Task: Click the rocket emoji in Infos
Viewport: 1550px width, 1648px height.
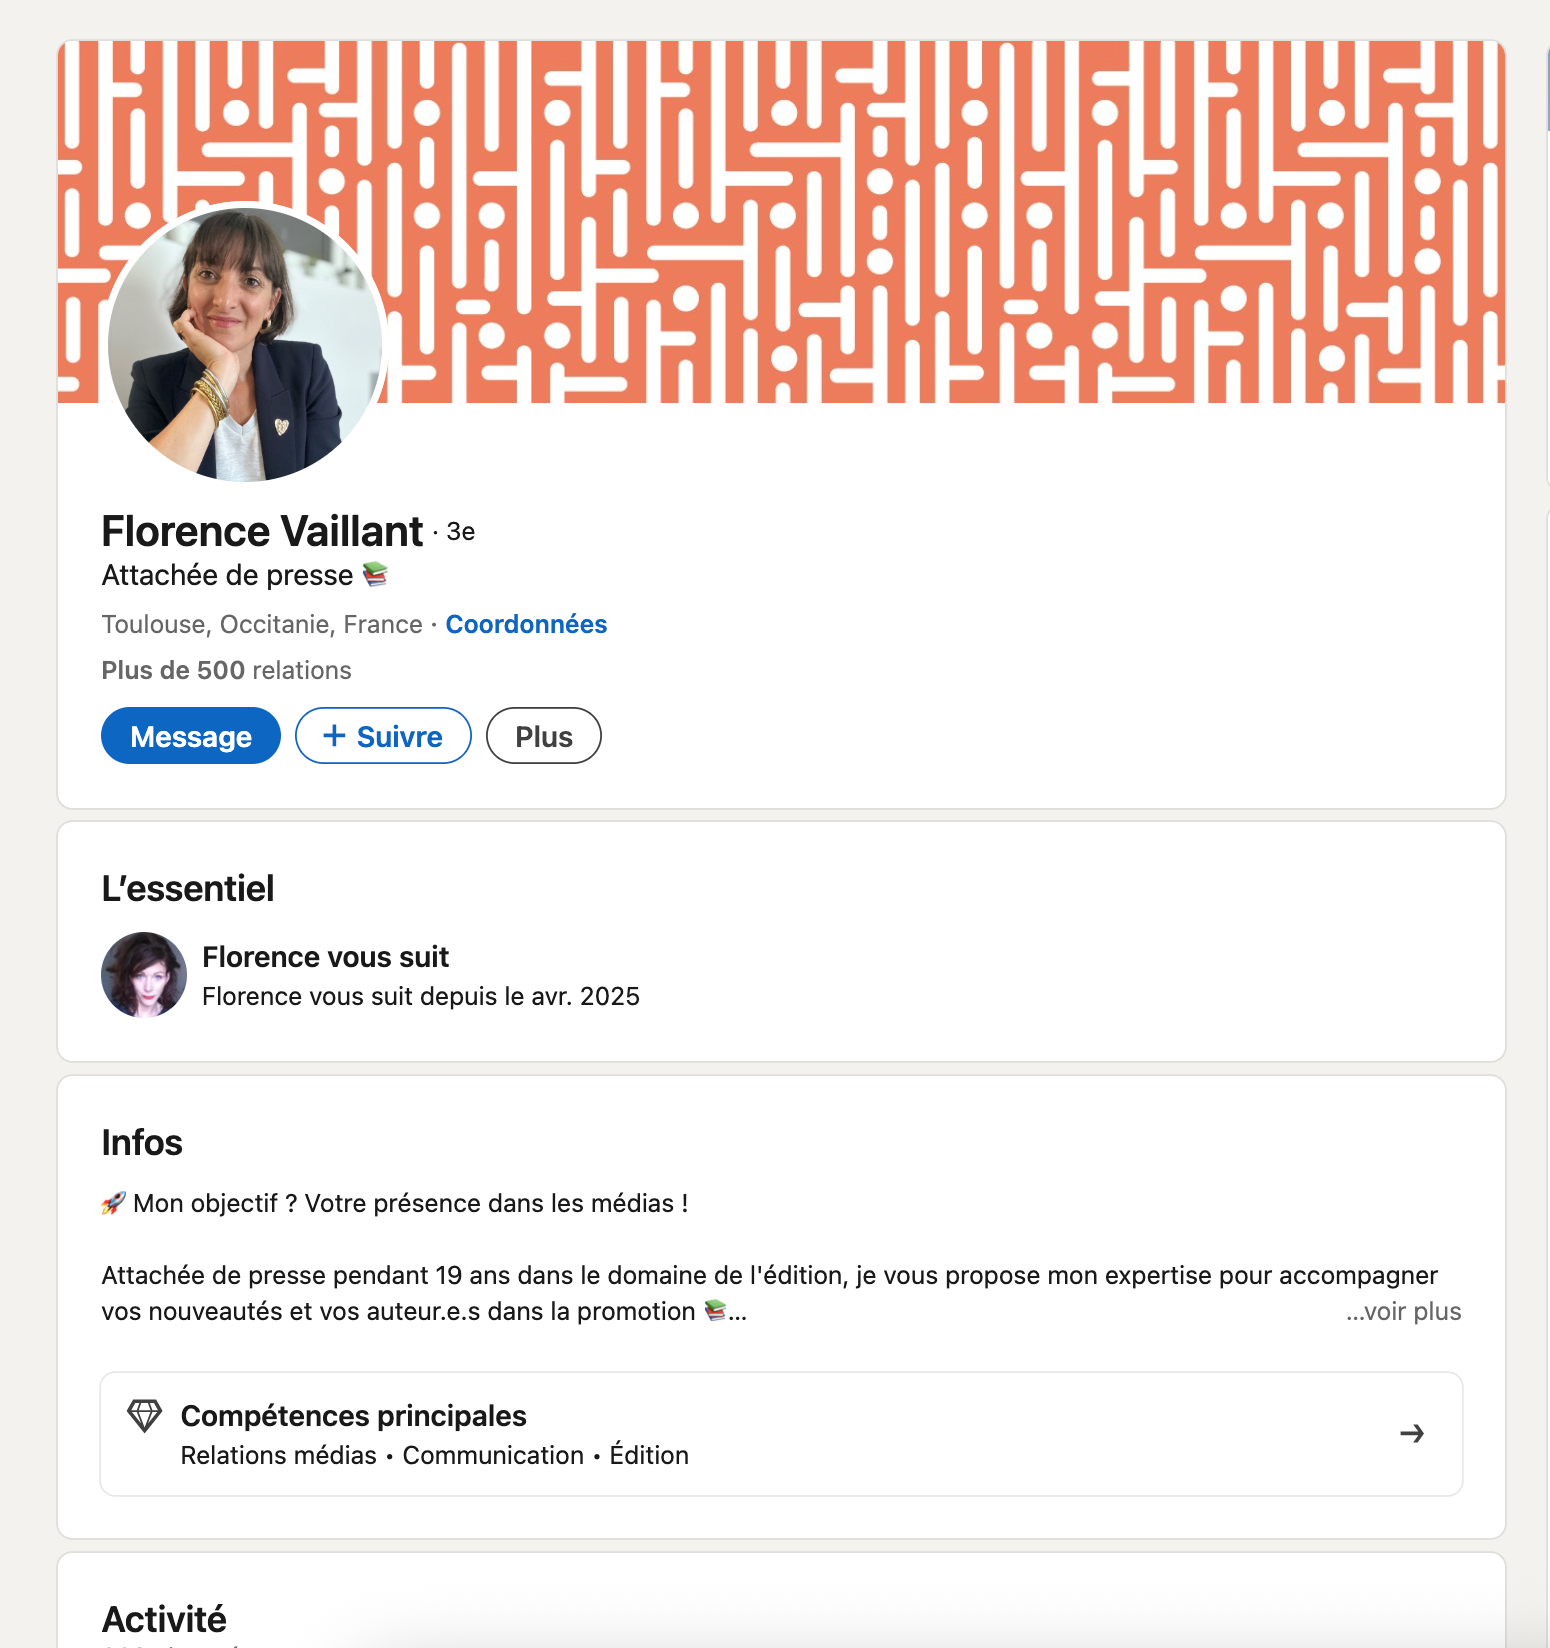Action: coord(113,1203)
